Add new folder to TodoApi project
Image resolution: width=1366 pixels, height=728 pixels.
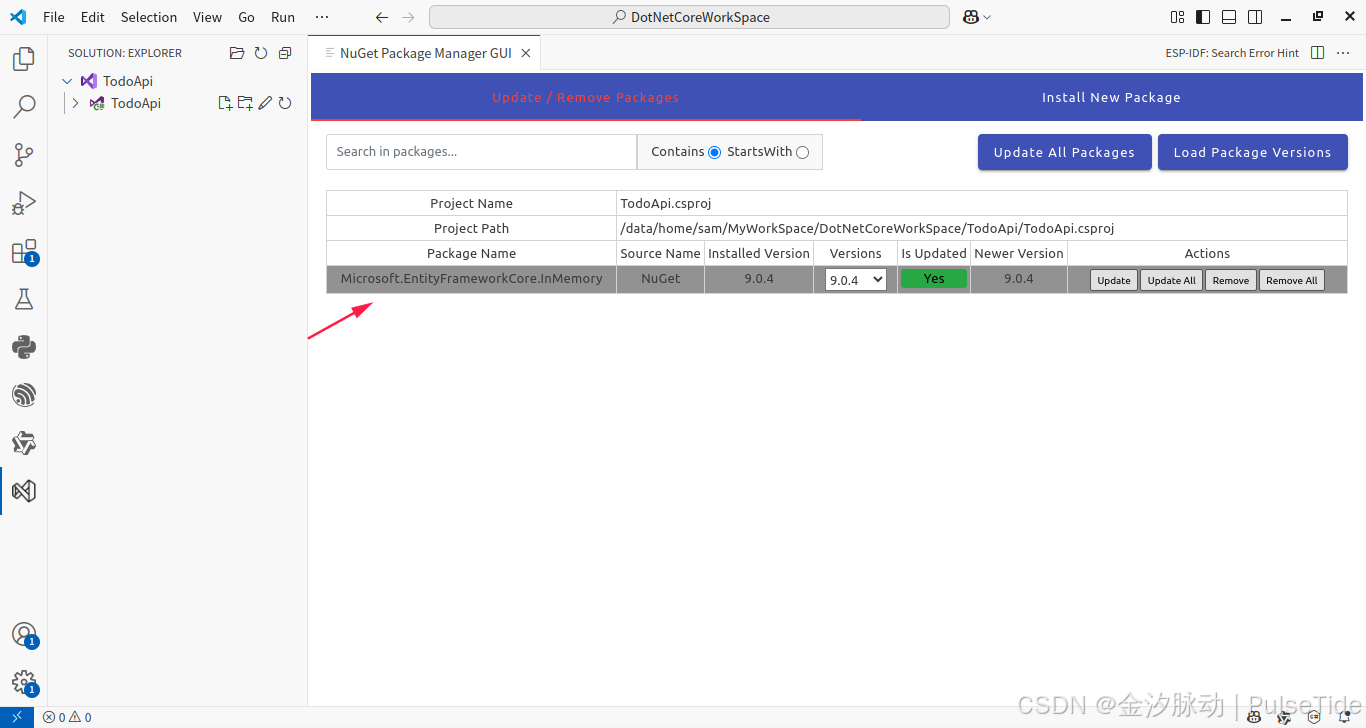[245, 103]
